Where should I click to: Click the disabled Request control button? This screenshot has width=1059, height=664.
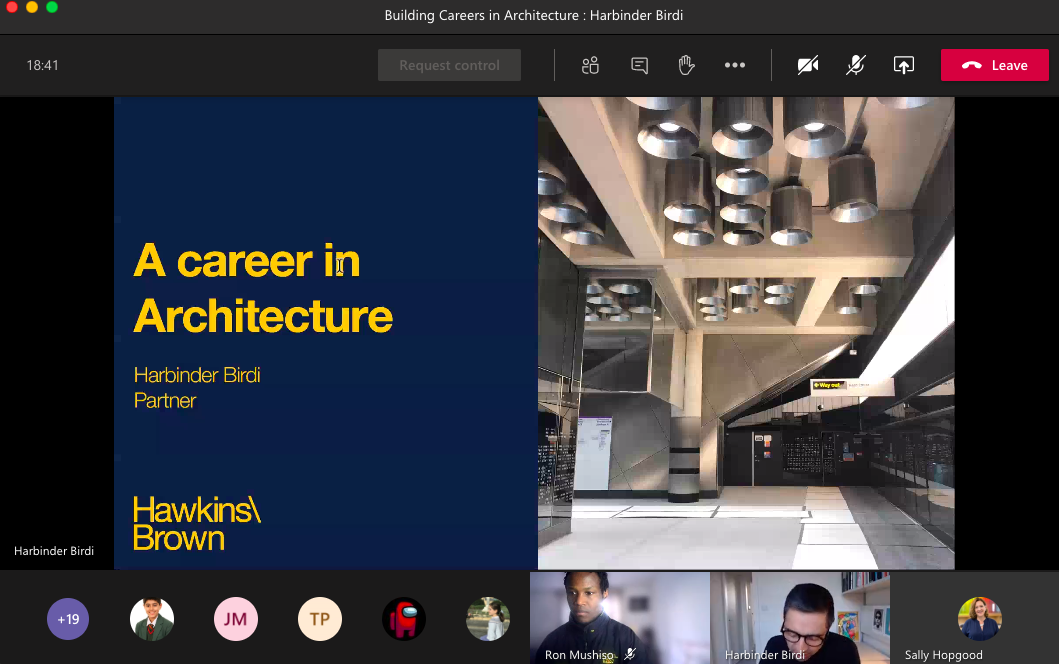(x=449, y=66)
